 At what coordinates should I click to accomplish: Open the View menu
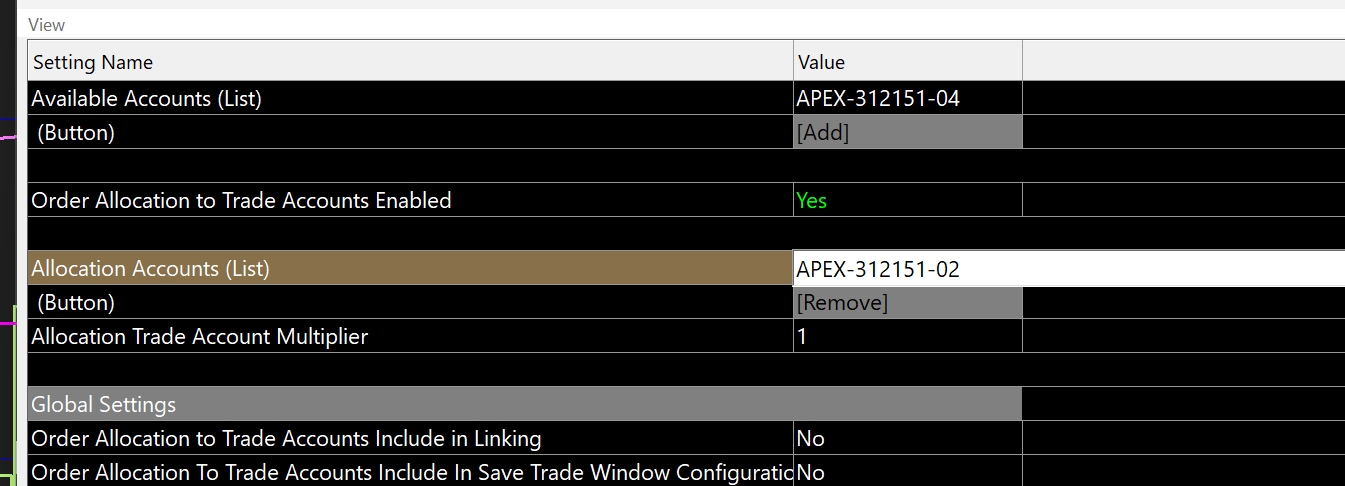[x=46, y=24]
